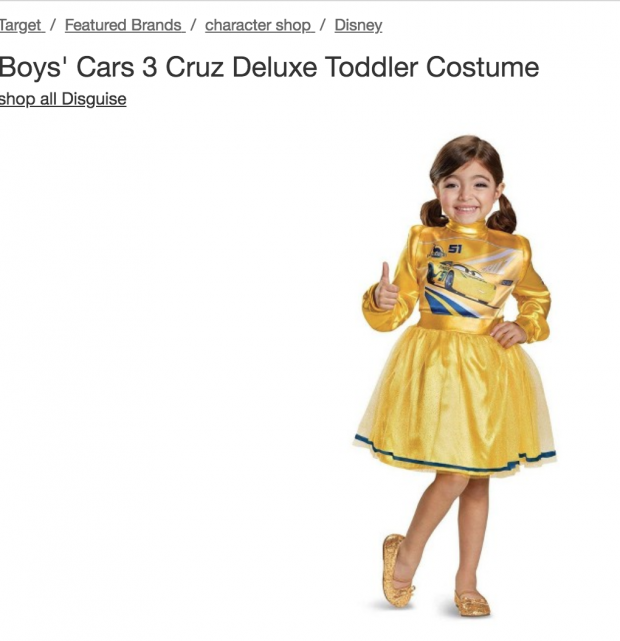Click the number 51 on the costume
This screenshot has height=641, width=620.
(454, 249)
